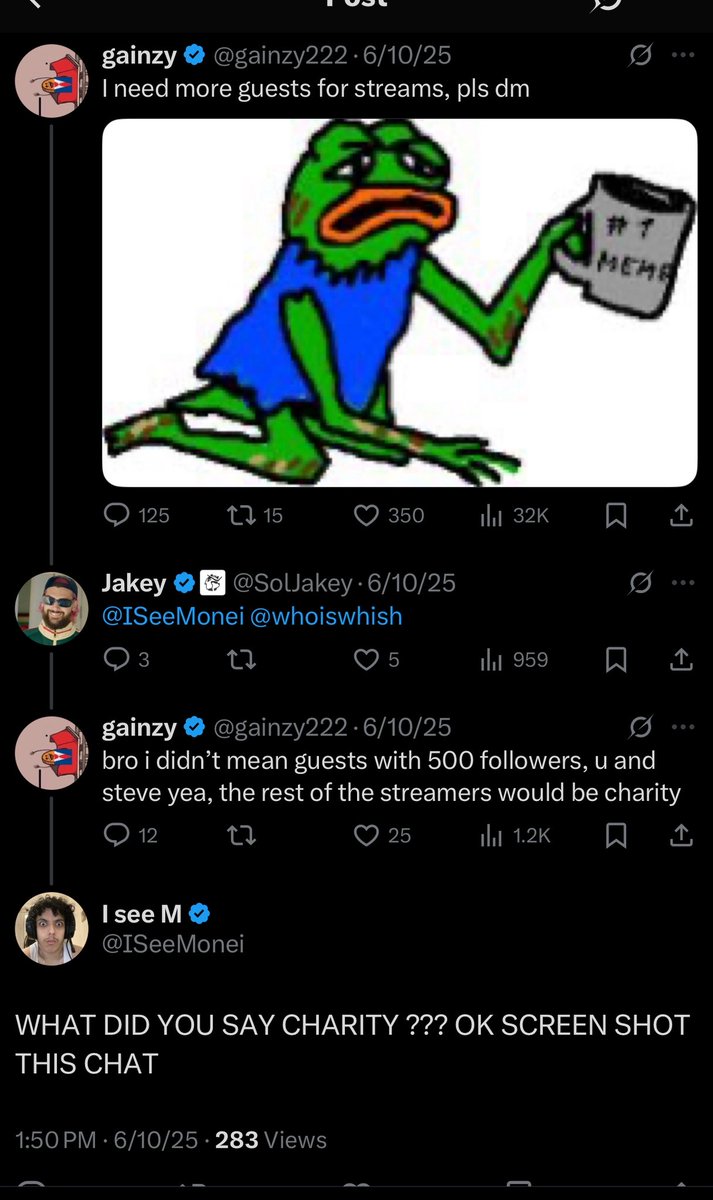Open more options on gainzy's charity reply
This screenshot has height=1200, width=713.
click(x=682, y=726)
